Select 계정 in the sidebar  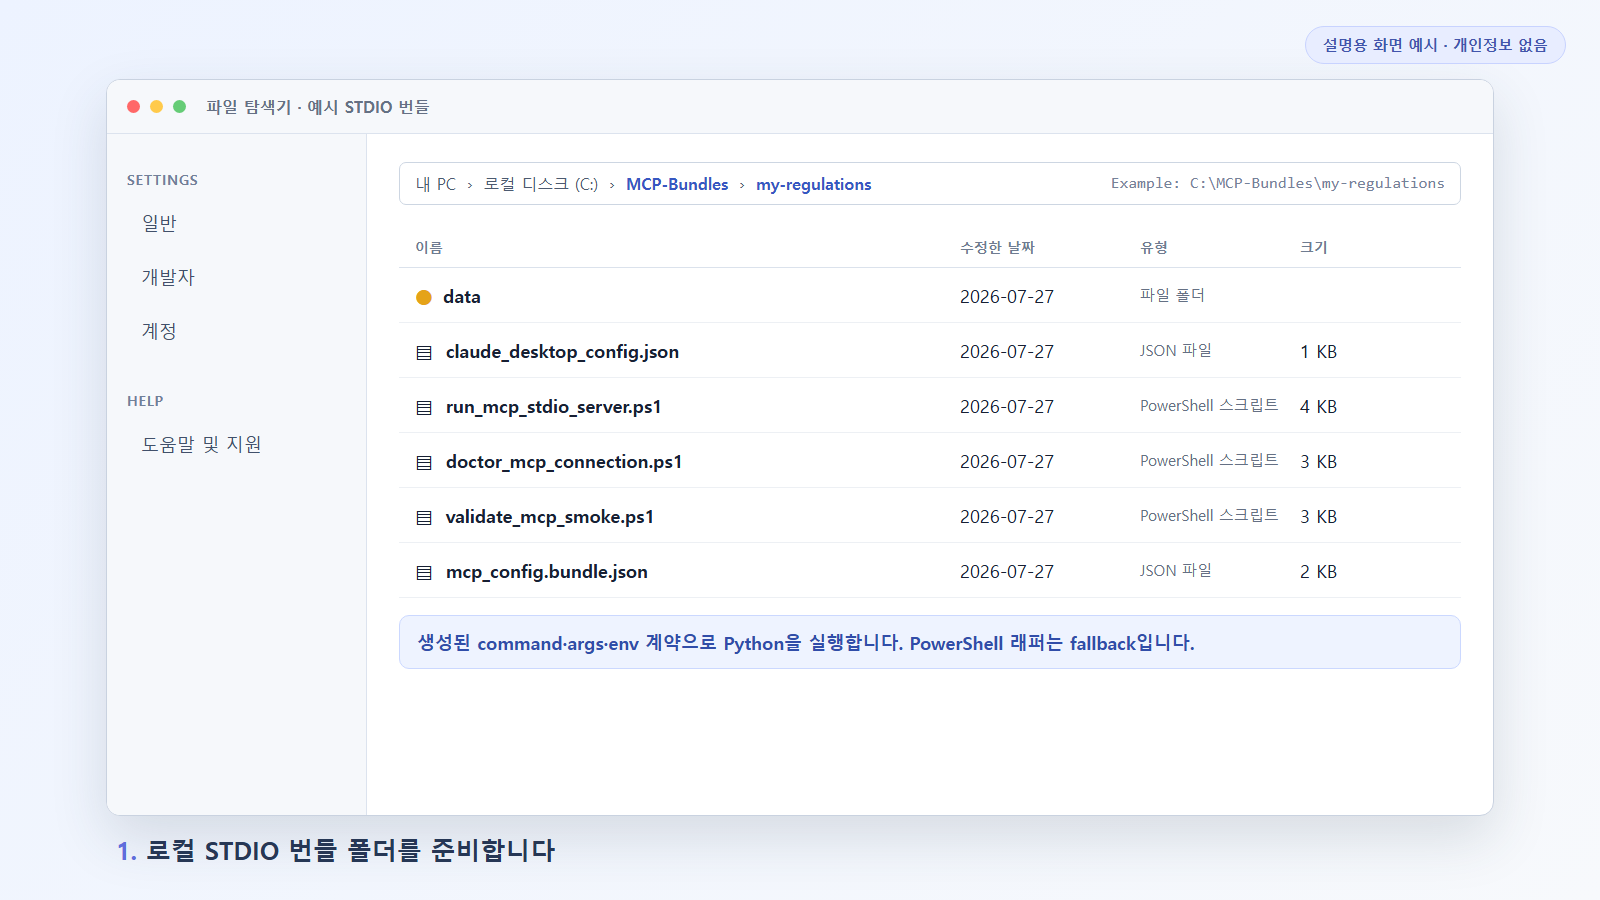tap(159, 331)
